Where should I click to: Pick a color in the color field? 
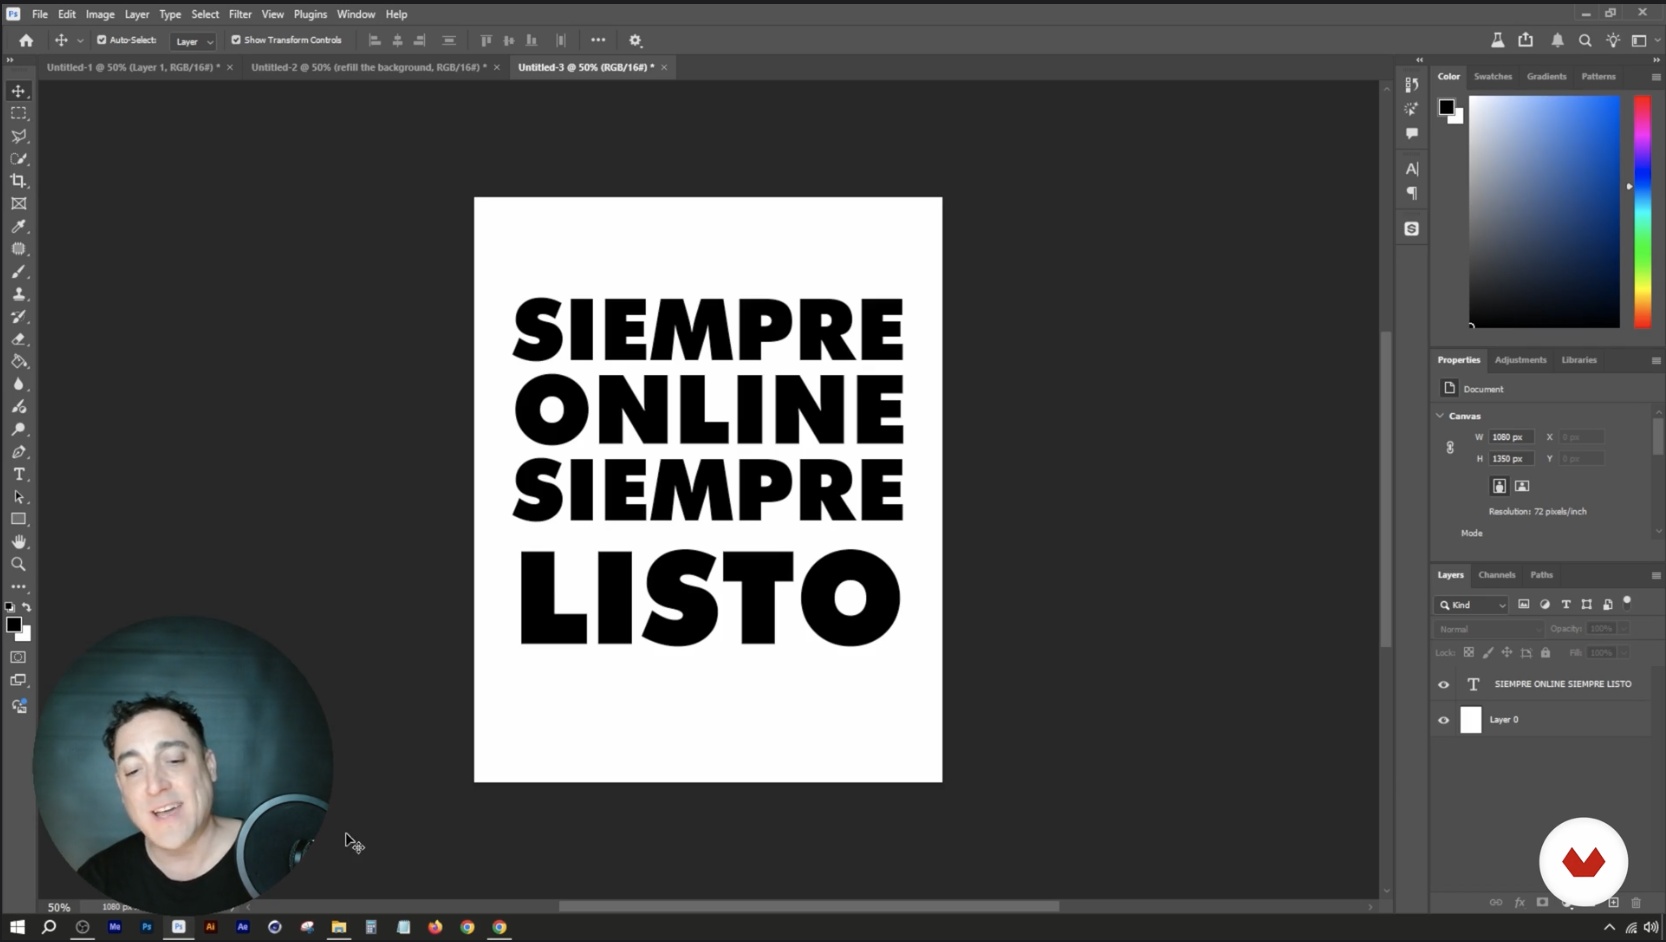point(1544,212)
